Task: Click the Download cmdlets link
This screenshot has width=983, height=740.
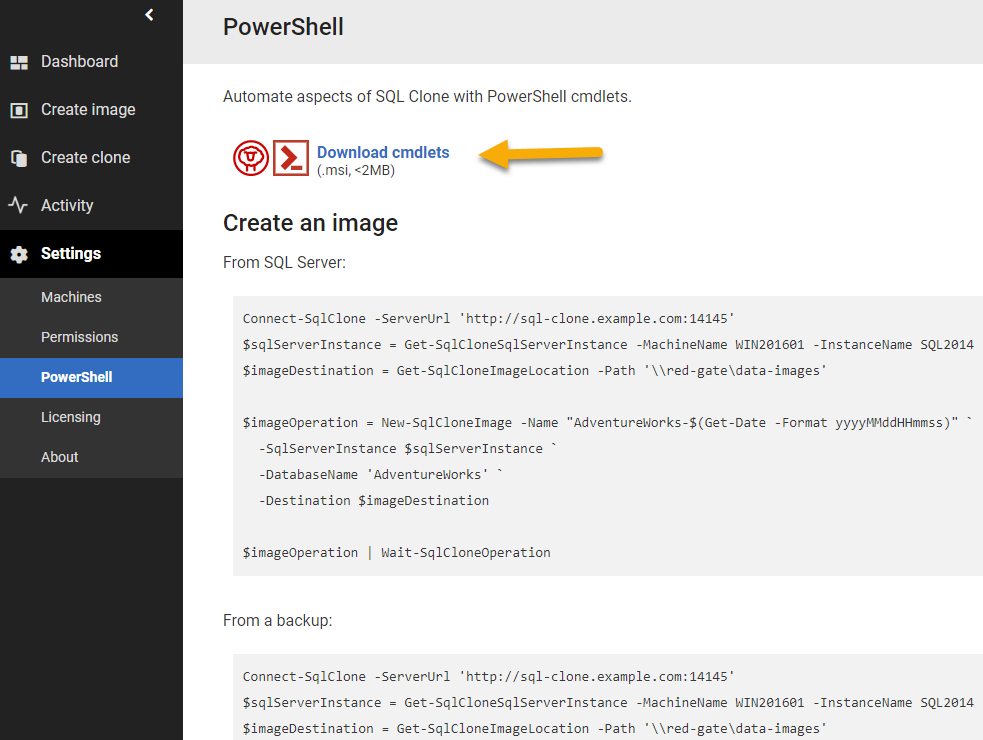Action: (383, 152)
